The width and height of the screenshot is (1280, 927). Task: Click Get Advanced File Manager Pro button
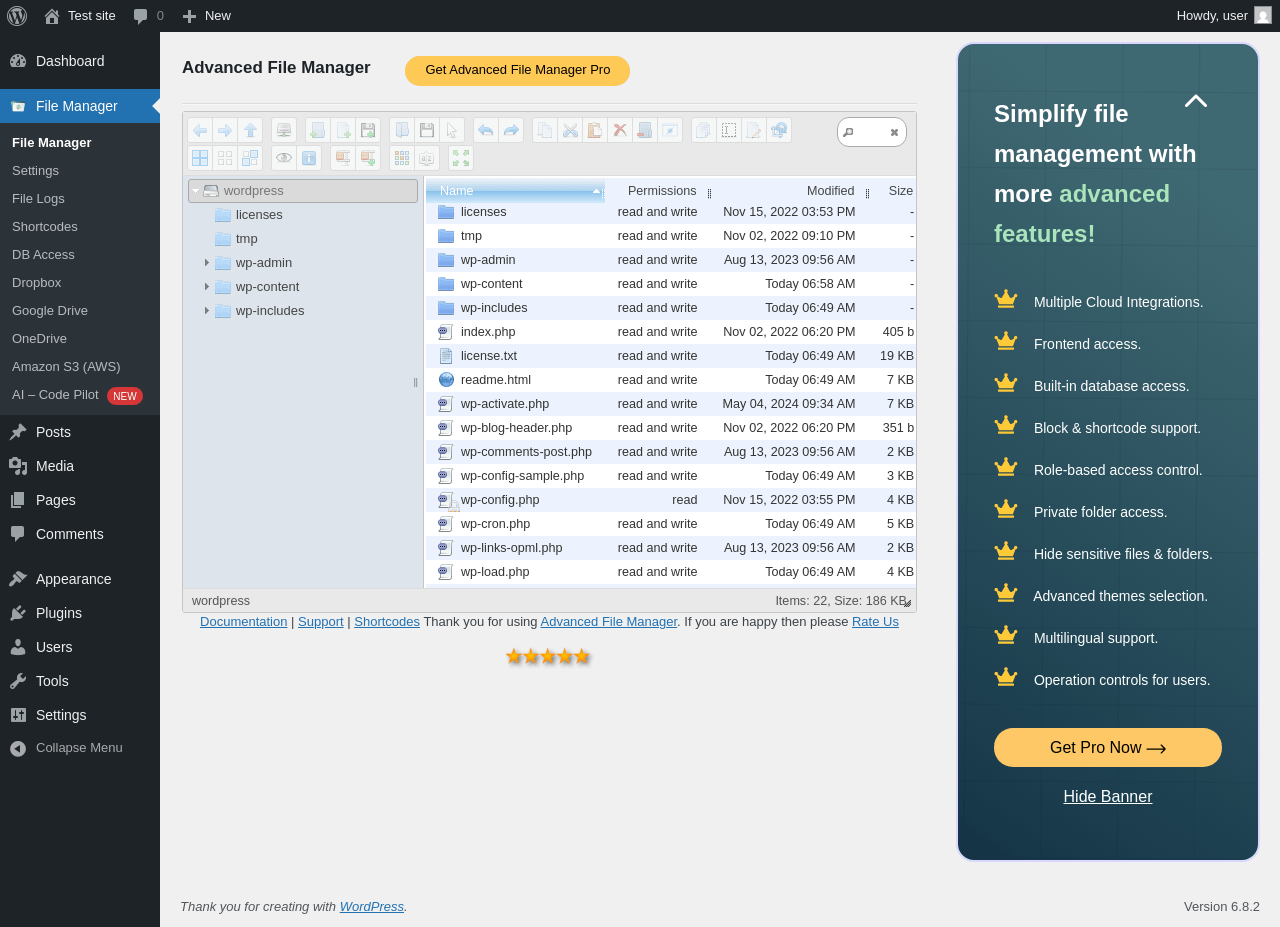pyautogui.click(x=518, y=70)
